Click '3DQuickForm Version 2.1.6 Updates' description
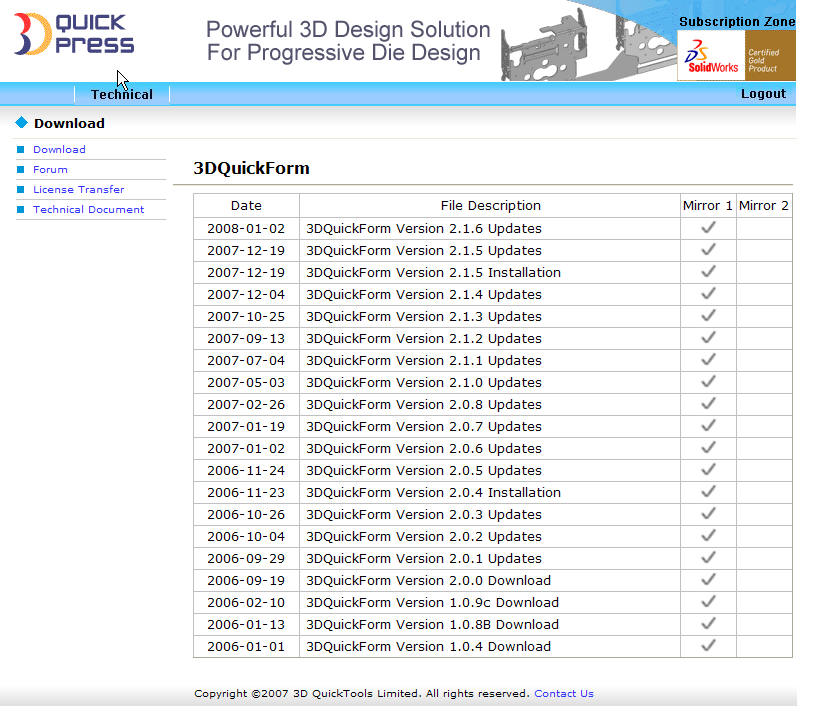 [x=424, y=229]
